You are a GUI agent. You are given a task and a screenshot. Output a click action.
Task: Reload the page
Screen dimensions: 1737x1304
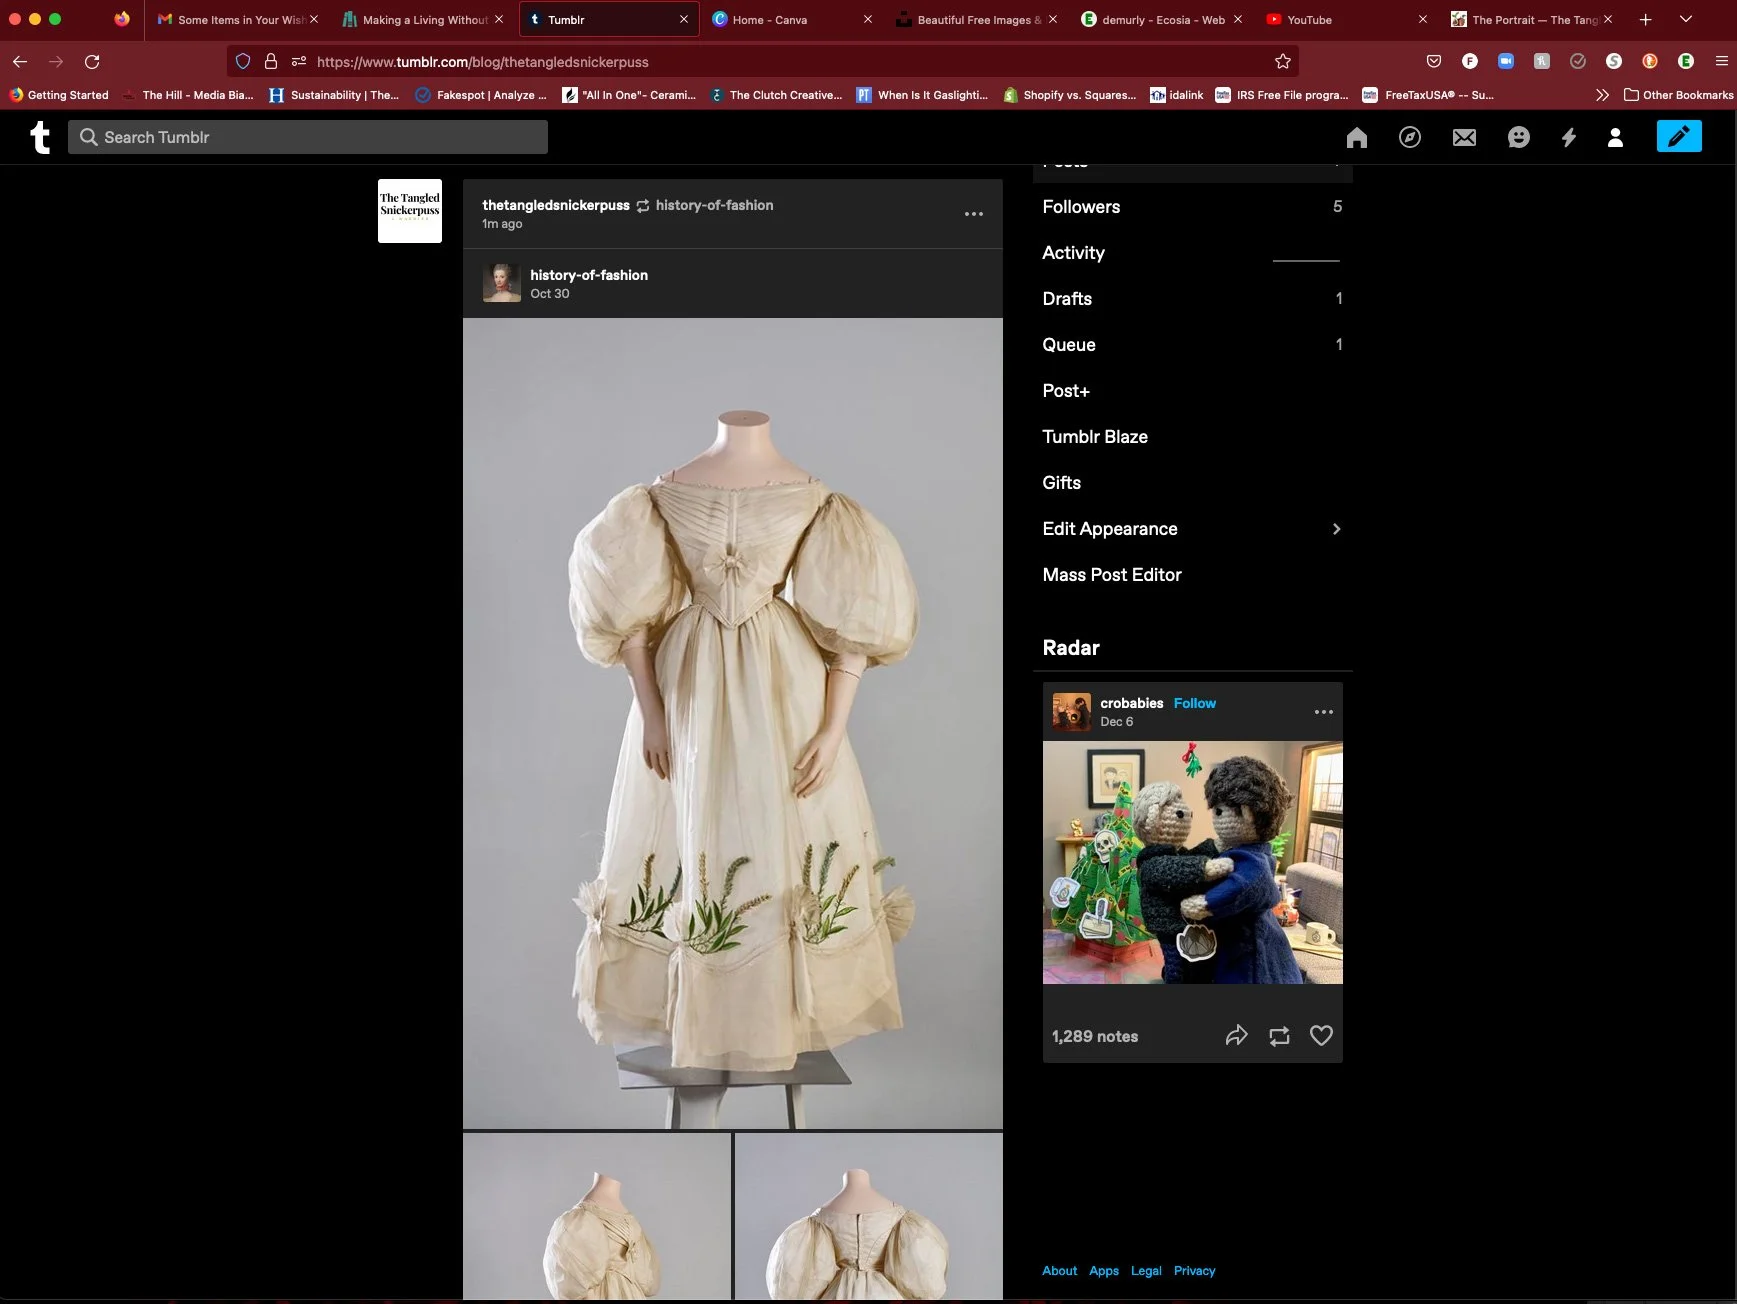(92, 62)
